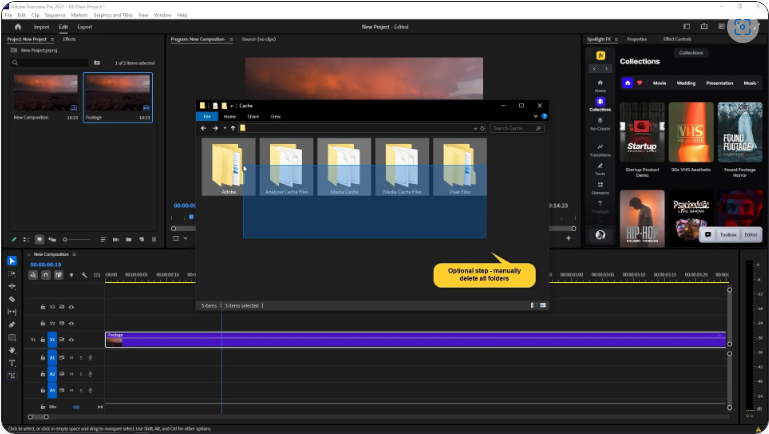Open timeline display settings wrench
The height and width of the screenshot is (434, 769).
[84, 275]
